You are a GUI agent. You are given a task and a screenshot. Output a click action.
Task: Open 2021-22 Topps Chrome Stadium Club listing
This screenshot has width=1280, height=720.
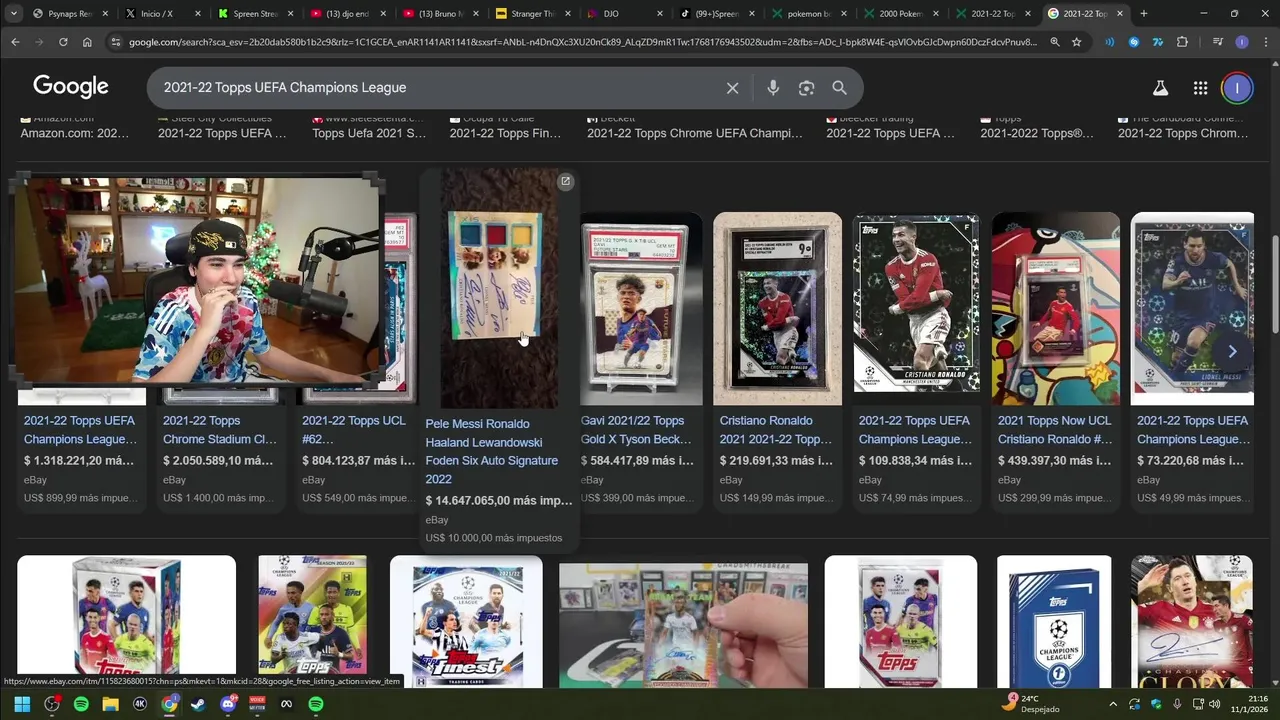(220, 430)
